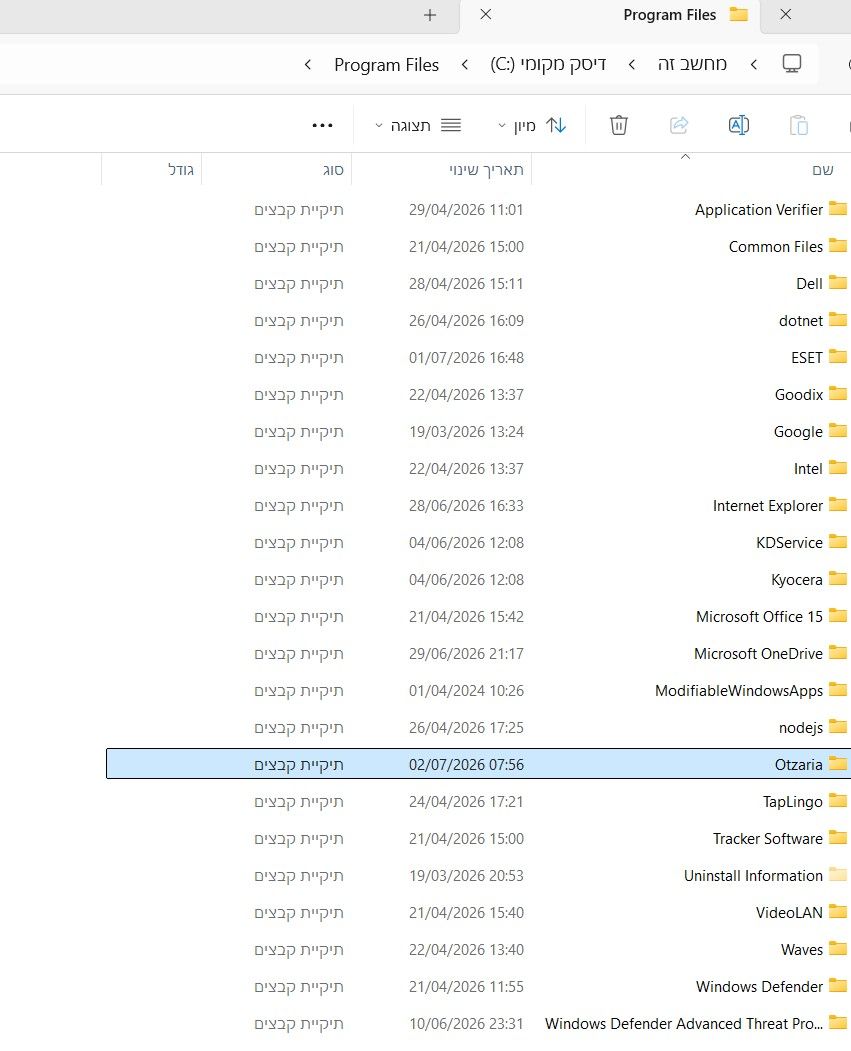Select the KDService folder icon
This screenshot has width=851, height=1051.
pyautogui.click(x=838, y=541)
